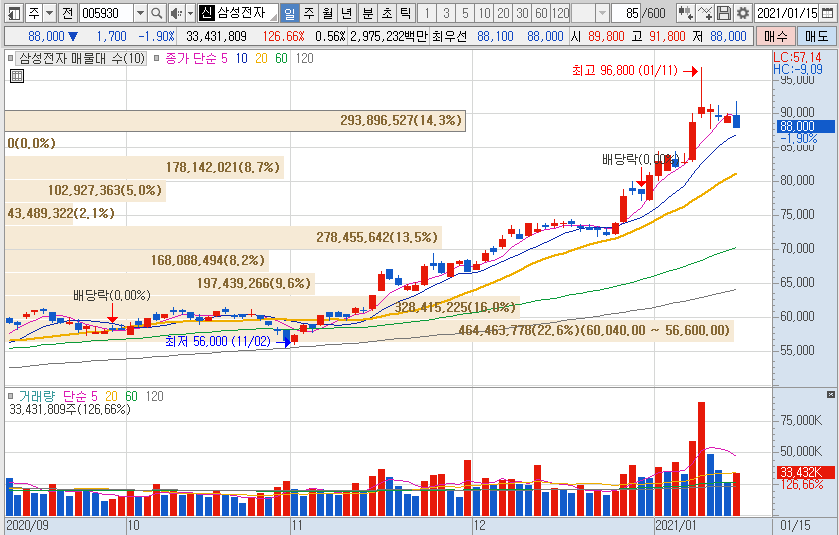Click square marker before 삼성전자 매물대 label
Screen dimensions: 839x535
click(10, 58)
